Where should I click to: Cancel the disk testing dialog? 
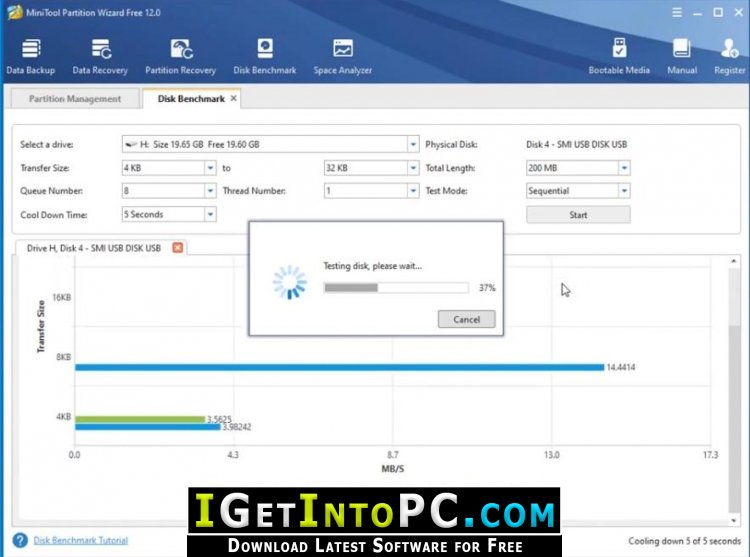coord(466,319)
